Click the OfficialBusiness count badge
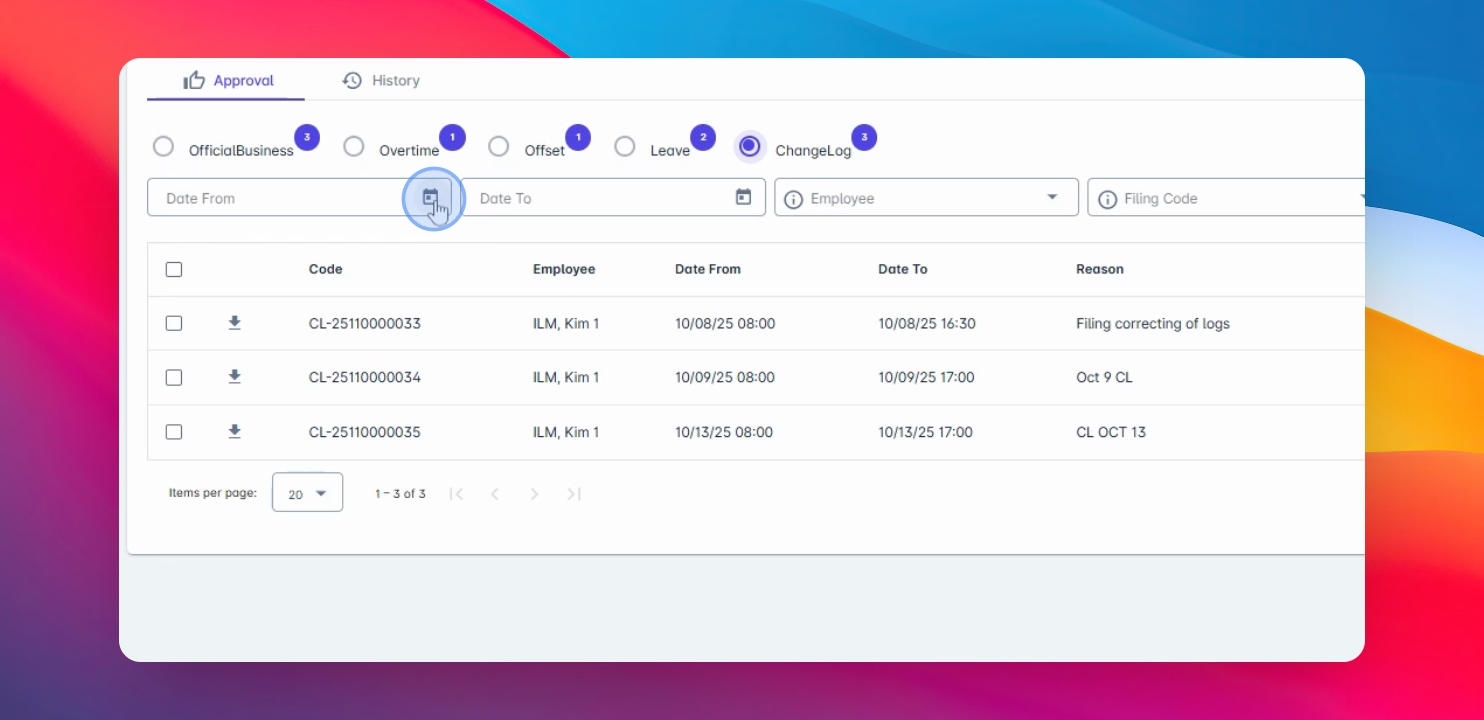Viewport: 1484px width, 720px height. point(307,137)
